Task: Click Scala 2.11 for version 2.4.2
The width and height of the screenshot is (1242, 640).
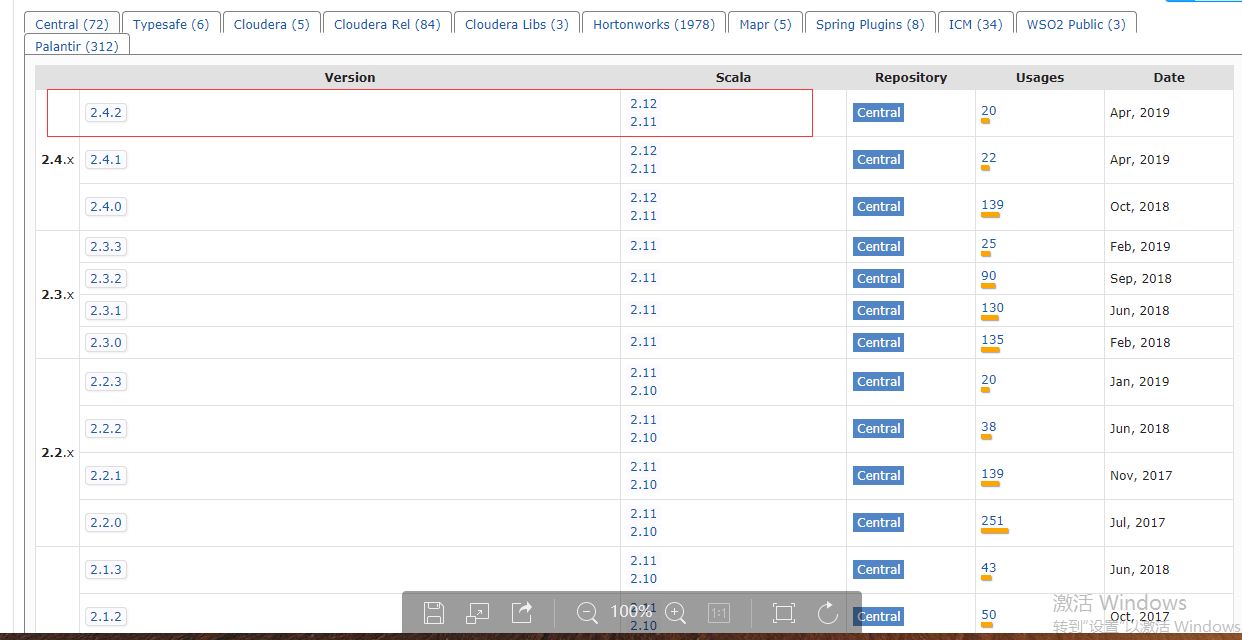Action: pyautogui.click(x=643, y=122)
